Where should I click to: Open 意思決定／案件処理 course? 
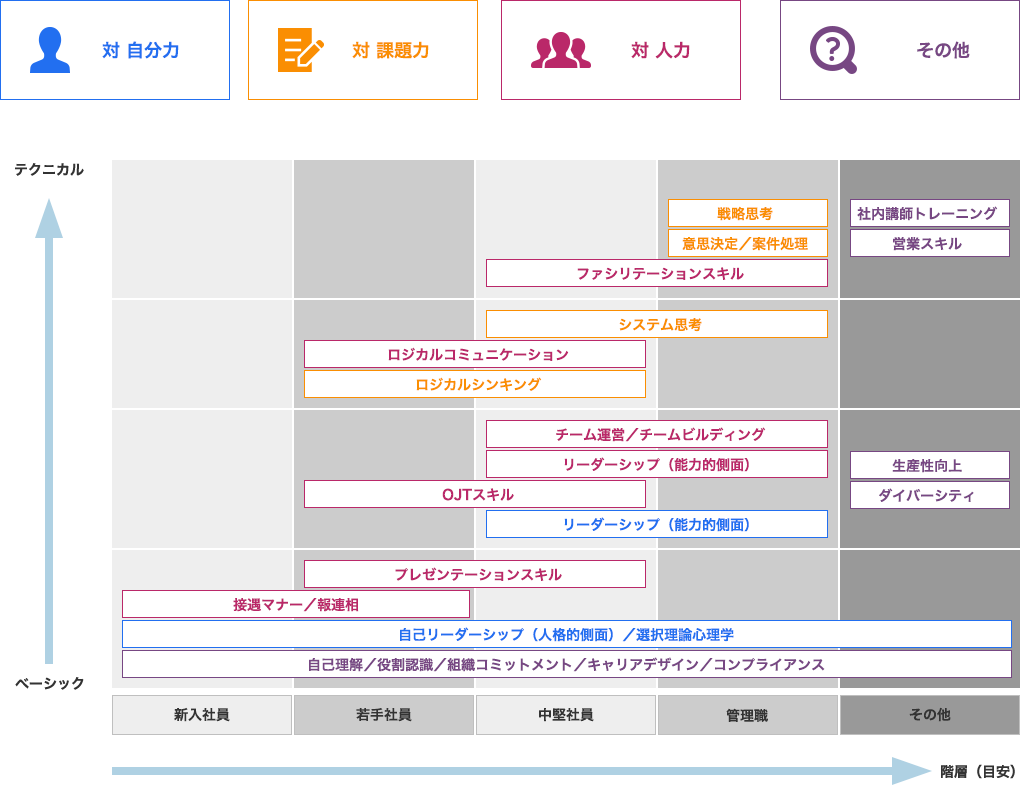click(x=747, y=243)
